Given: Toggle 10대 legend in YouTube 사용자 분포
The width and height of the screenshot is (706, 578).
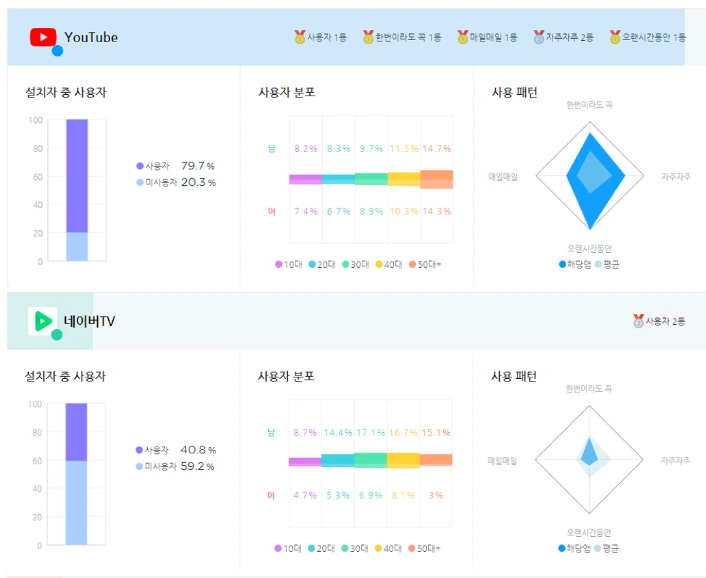Looking at the screenshot, I should 289,264.
